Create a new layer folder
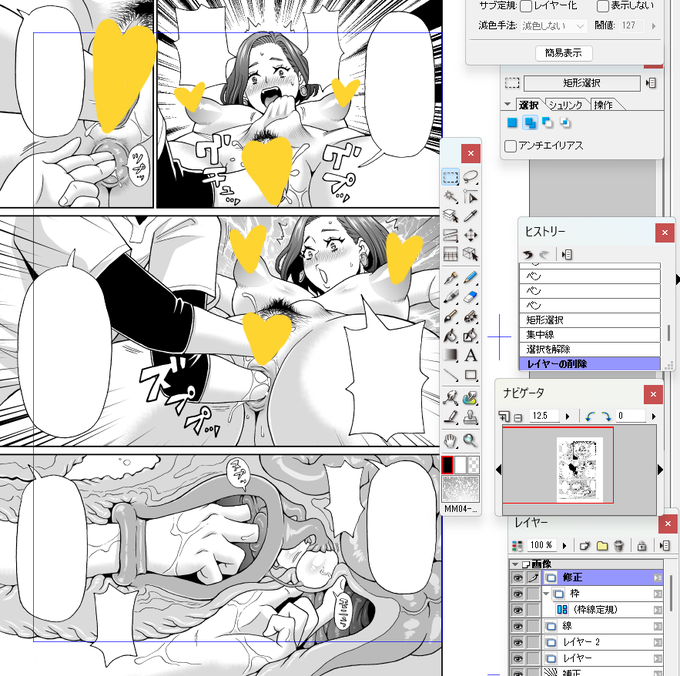 [602, 545]
